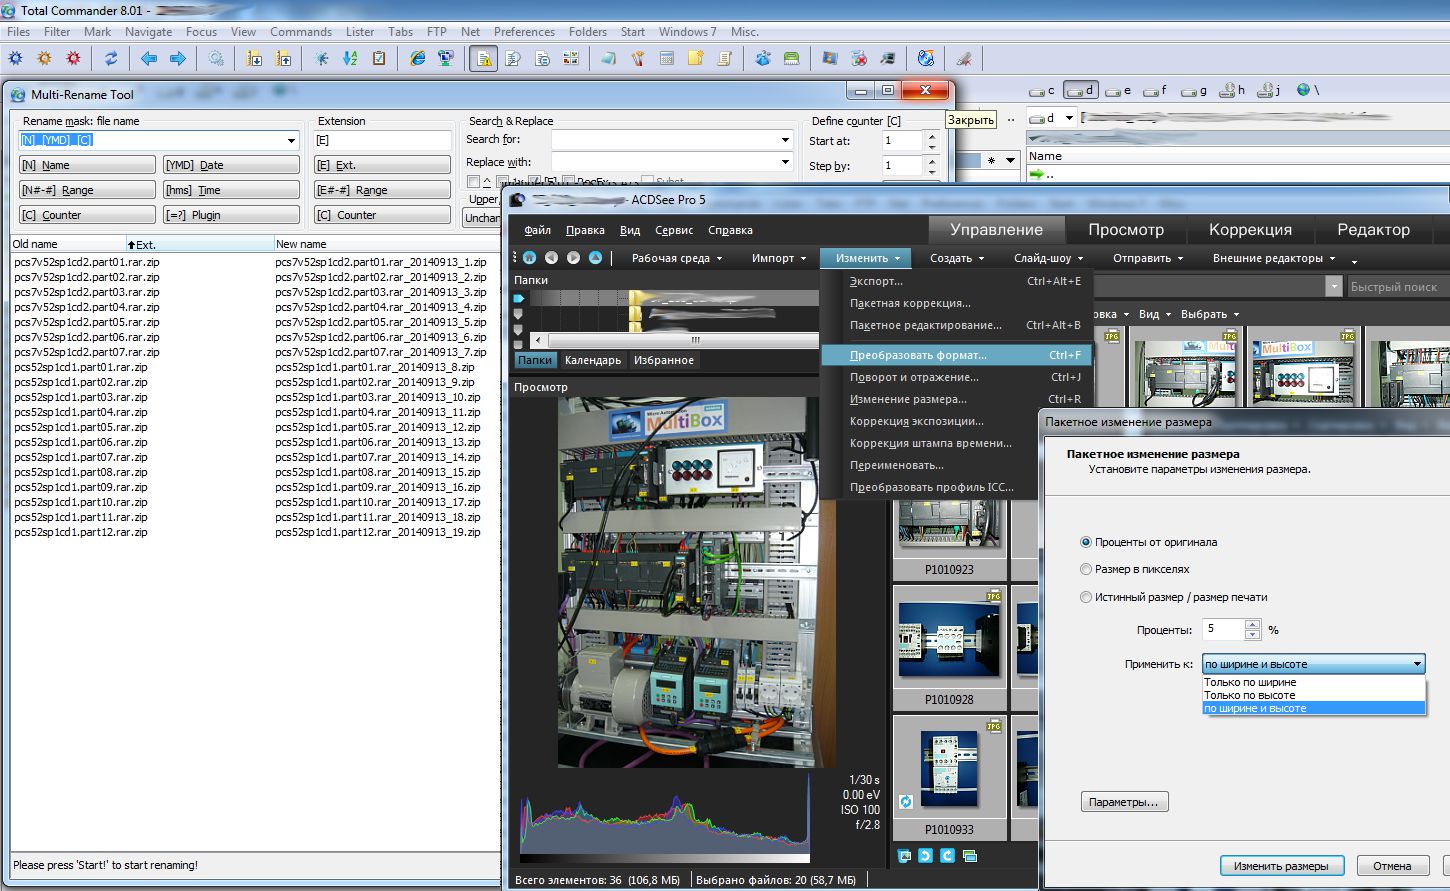This screenshot has height=891, width=1450.
Task: Click the ACDSee up-folder round icon
Action: pos(595,257)
